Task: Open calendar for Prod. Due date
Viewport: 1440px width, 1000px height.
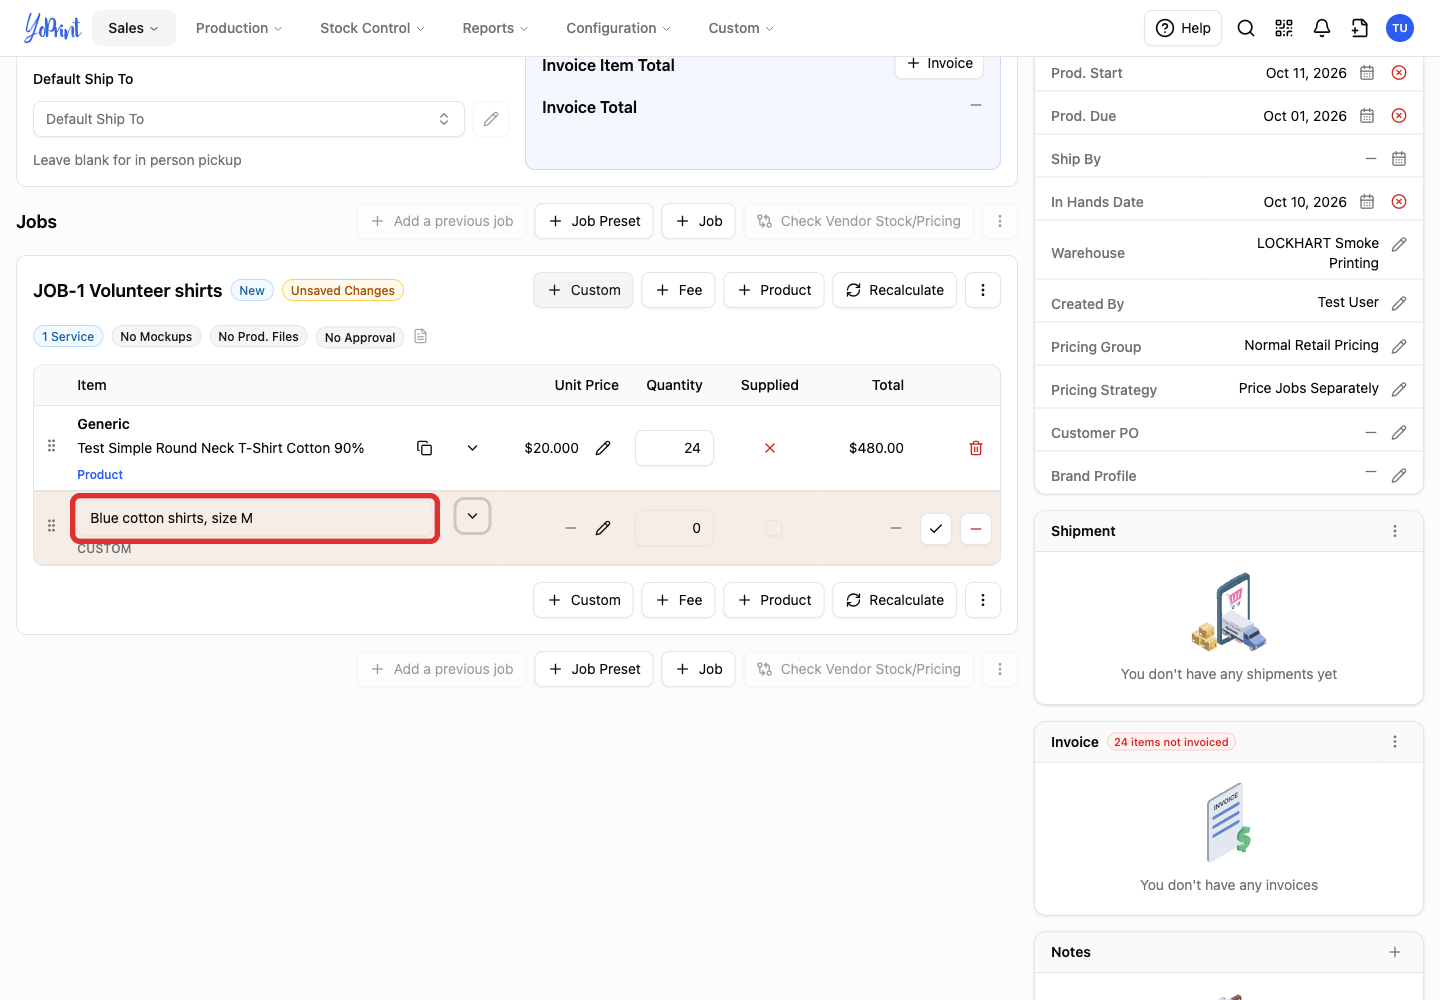Action: (x=1367, y=116)
